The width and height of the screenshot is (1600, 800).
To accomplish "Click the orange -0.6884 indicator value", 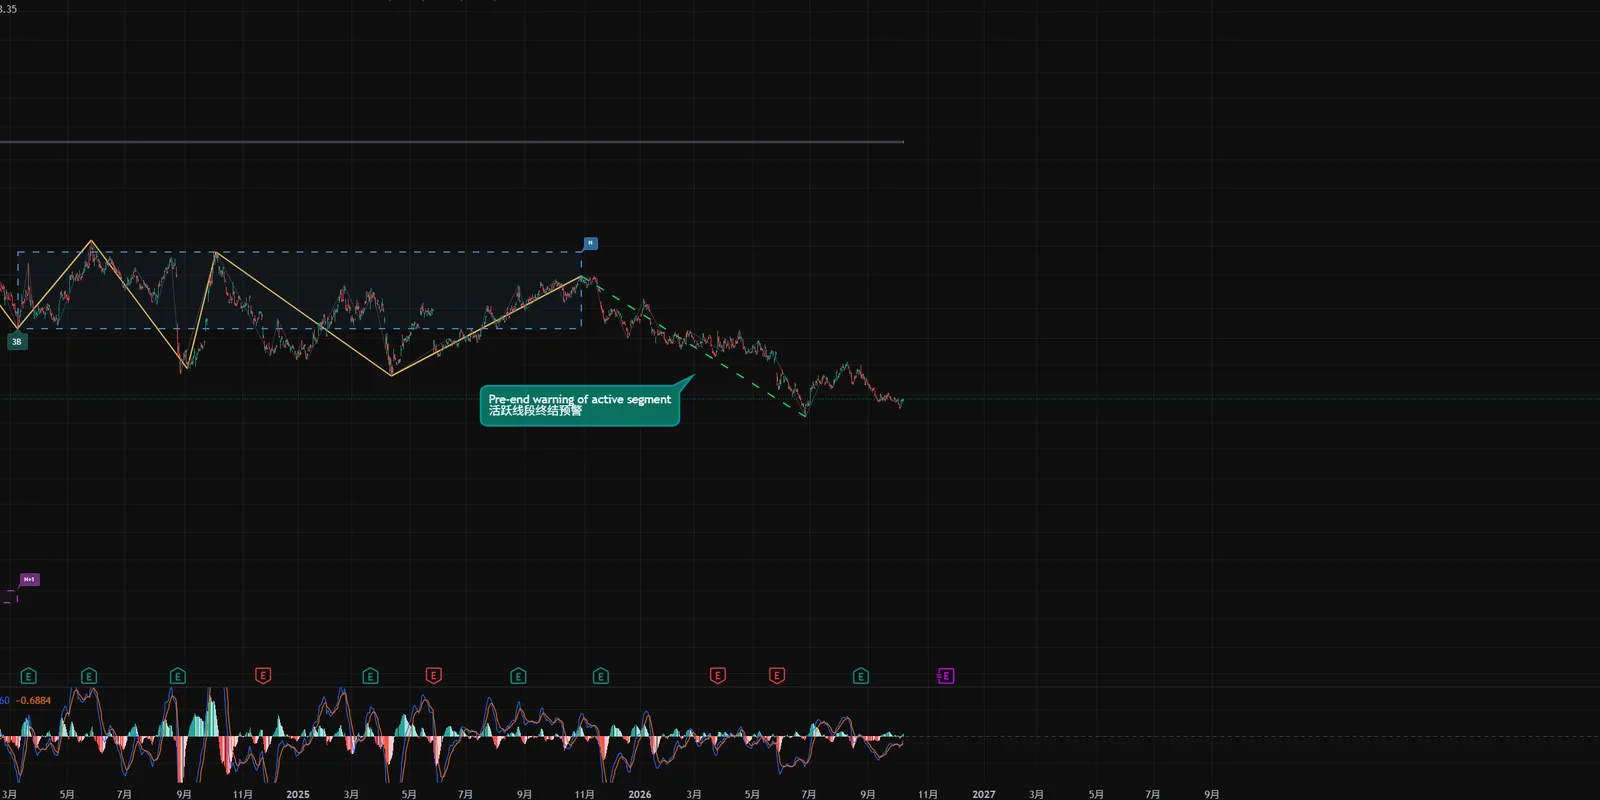I will [34, 700].
